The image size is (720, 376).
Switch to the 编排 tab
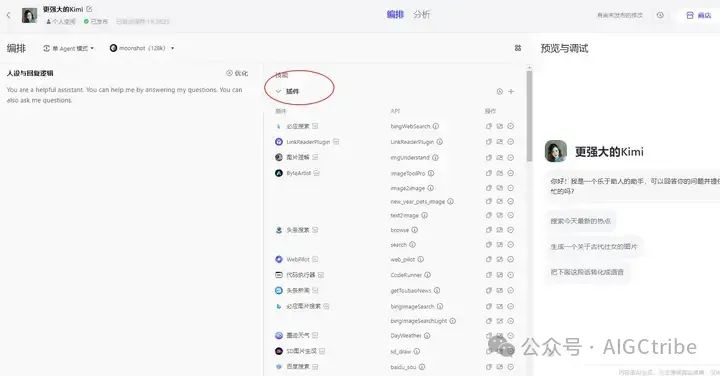click(x=395, y=15)
